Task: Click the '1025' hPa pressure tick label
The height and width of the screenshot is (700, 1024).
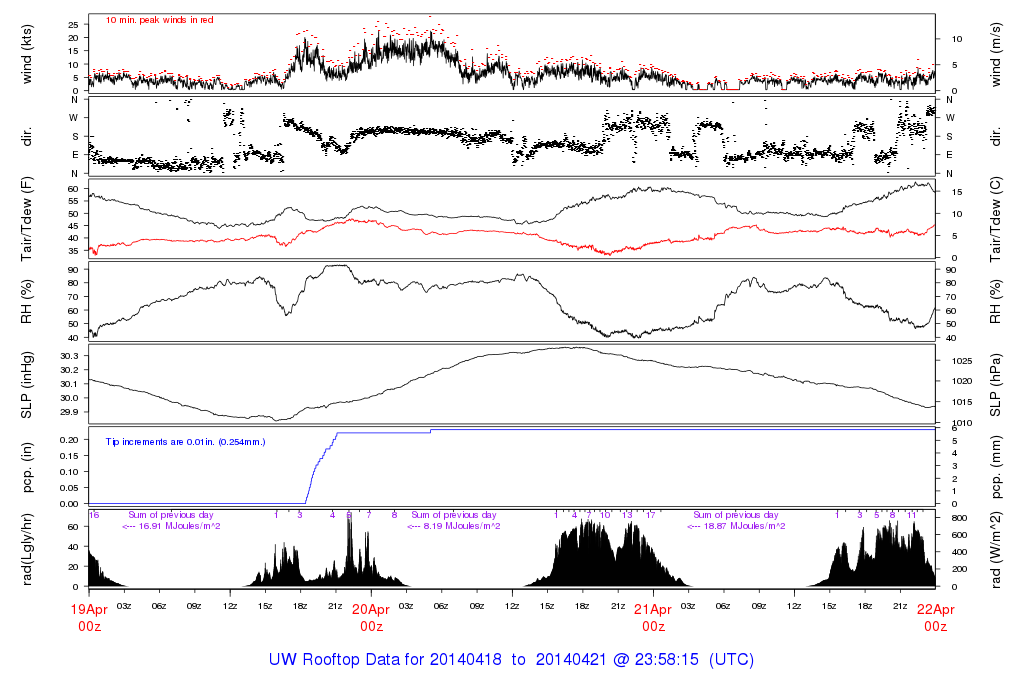Action: click(962, 361)
